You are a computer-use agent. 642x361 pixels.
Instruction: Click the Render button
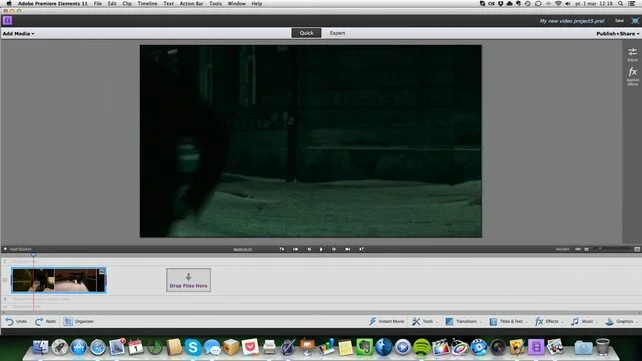562,249
